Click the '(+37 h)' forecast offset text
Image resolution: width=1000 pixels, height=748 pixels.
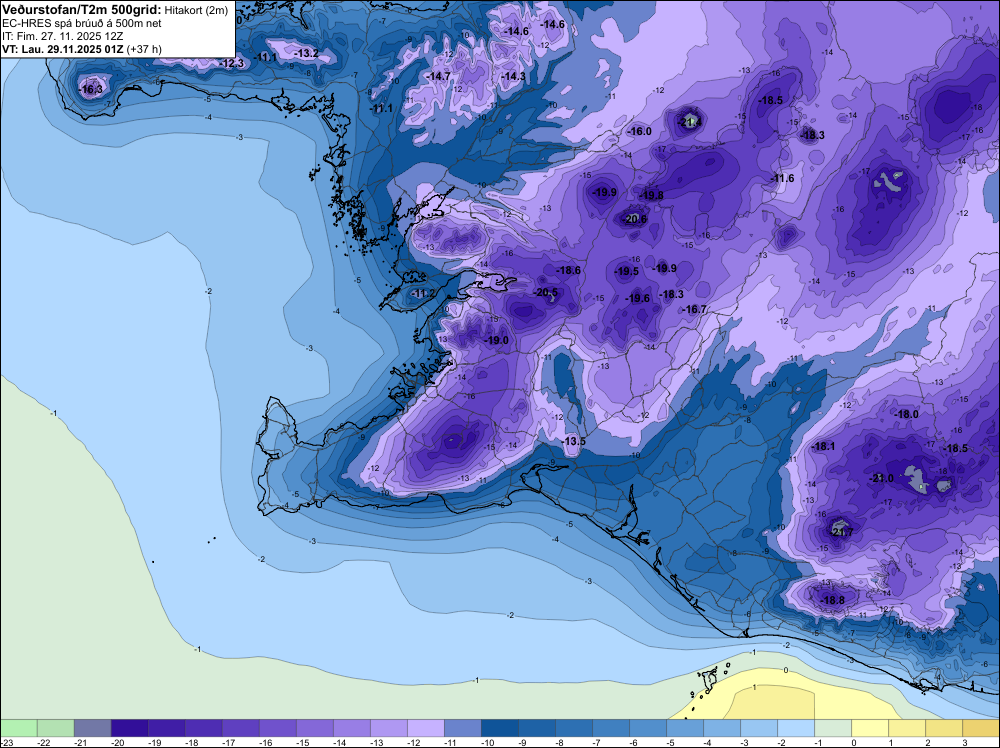tap(144, 49)
